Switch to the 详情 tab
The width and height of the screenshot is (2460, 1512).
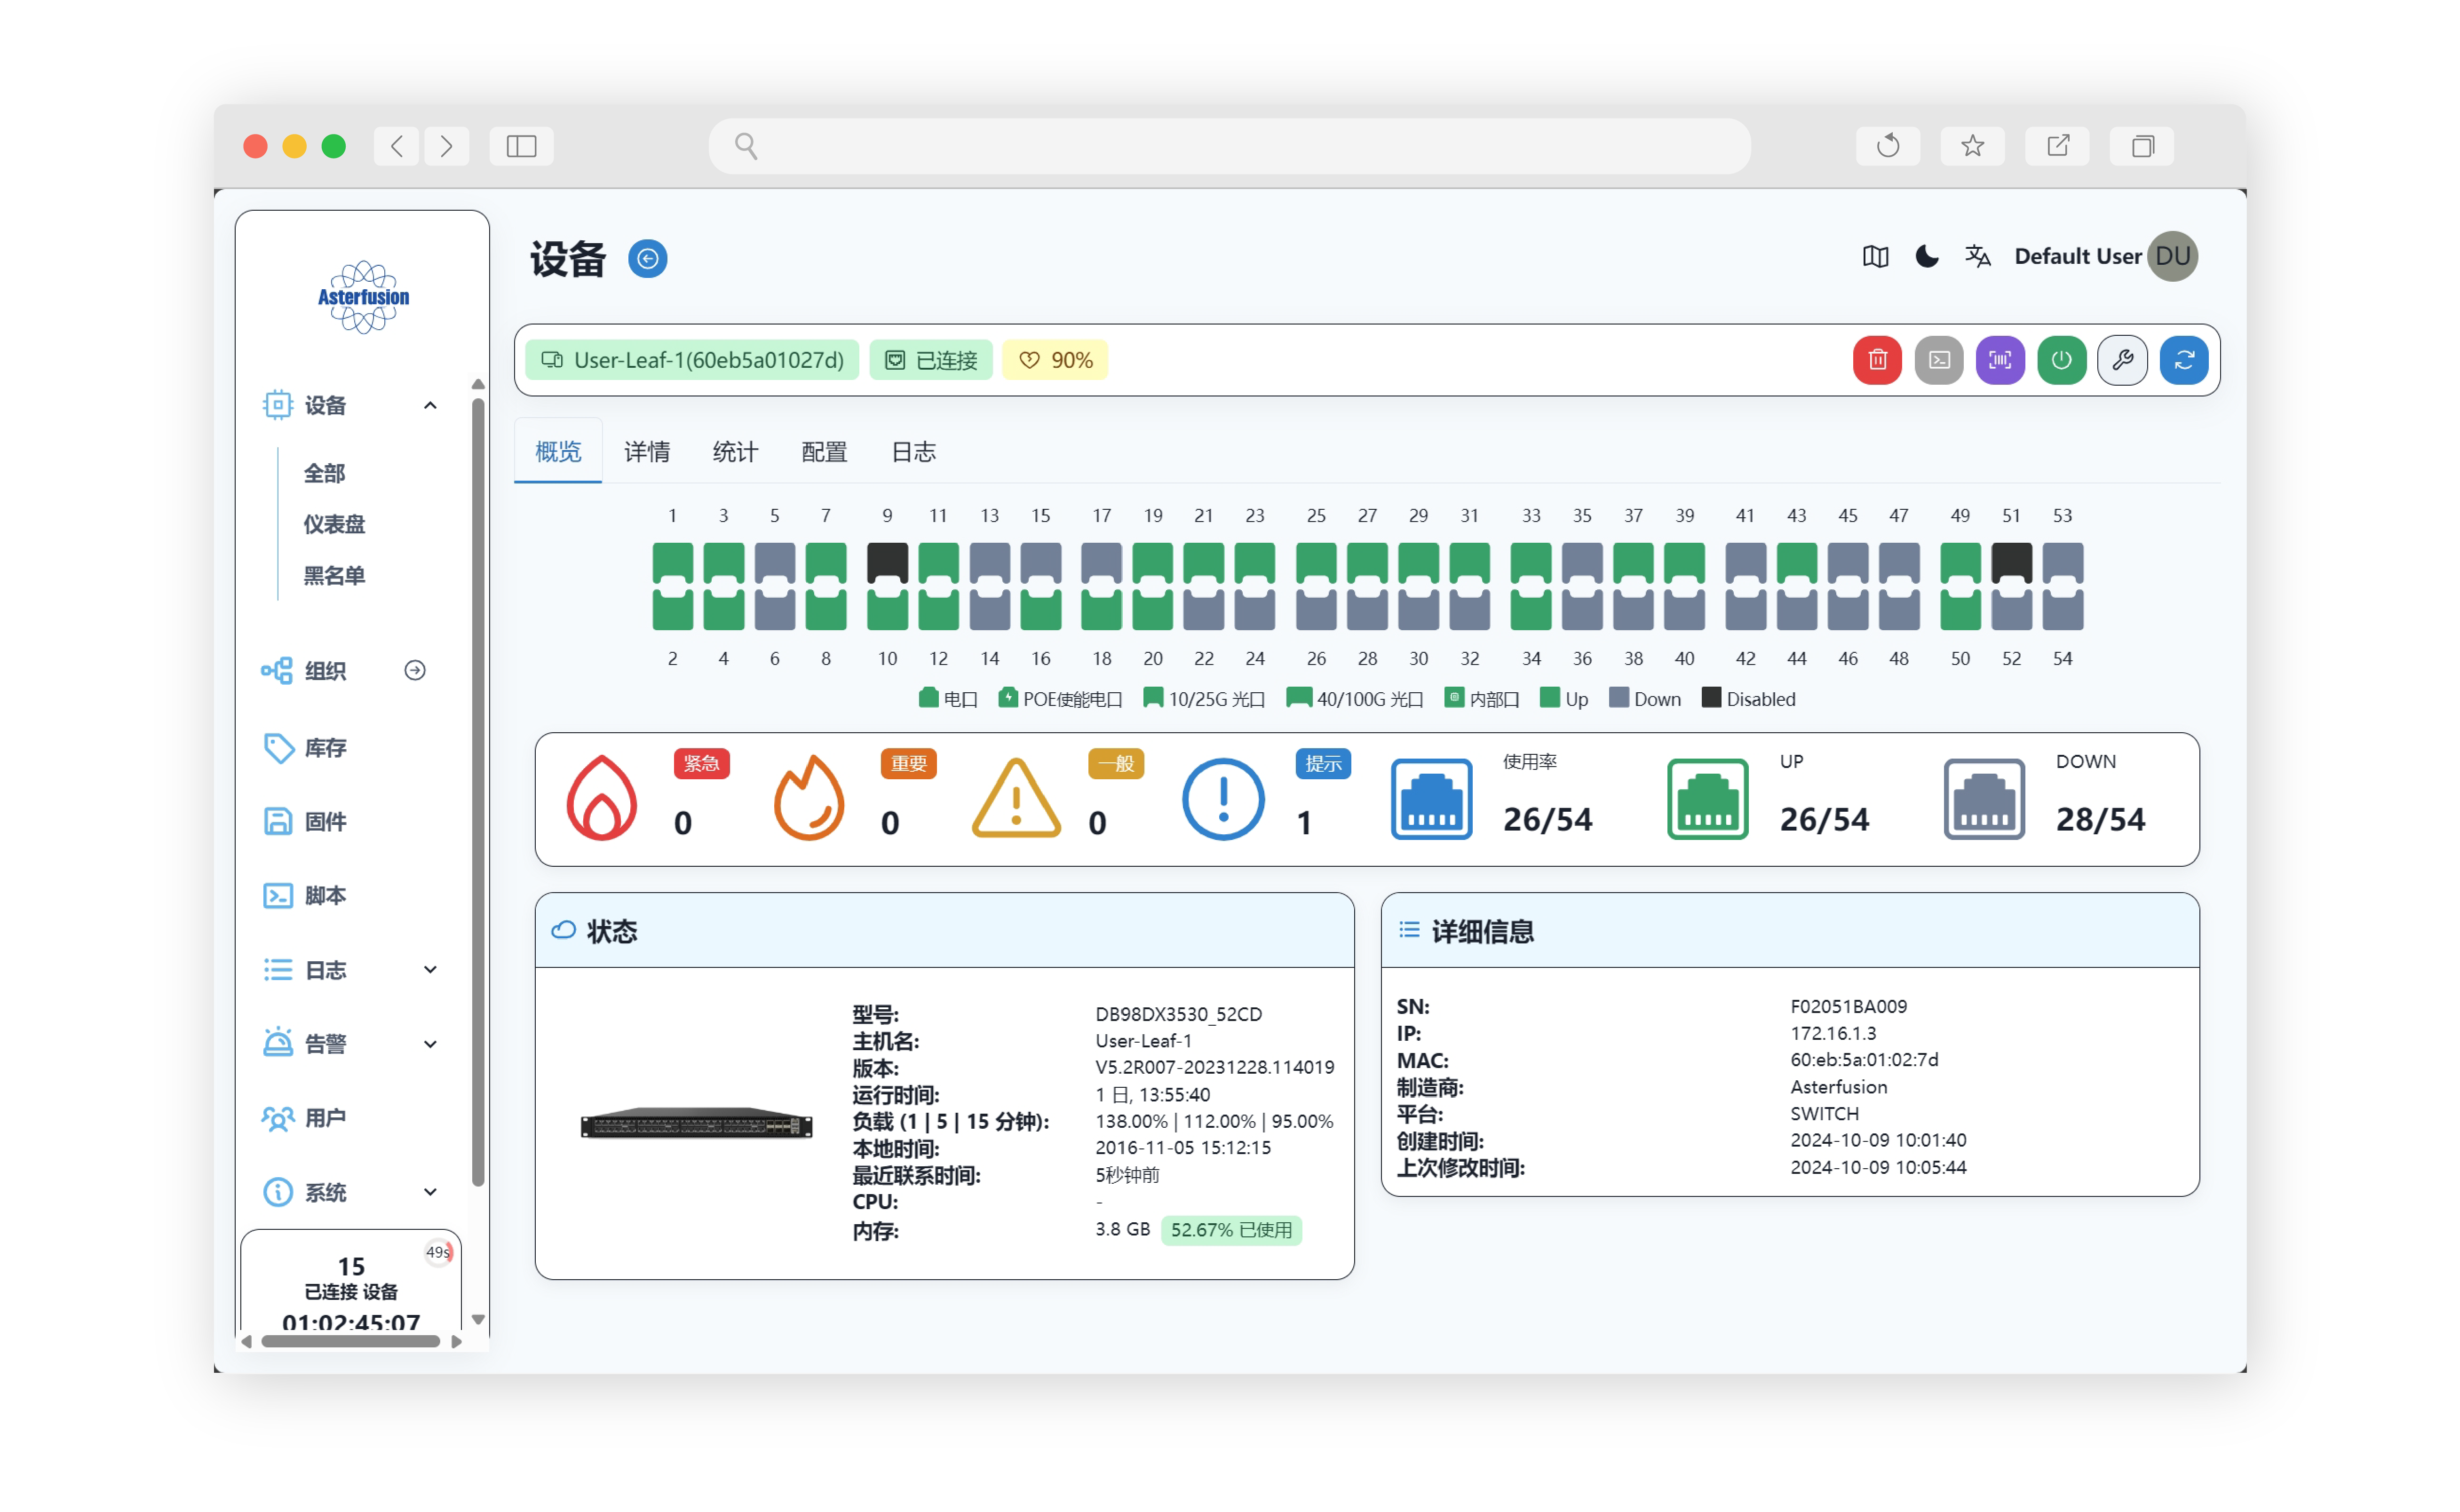(x=647, y=452)
